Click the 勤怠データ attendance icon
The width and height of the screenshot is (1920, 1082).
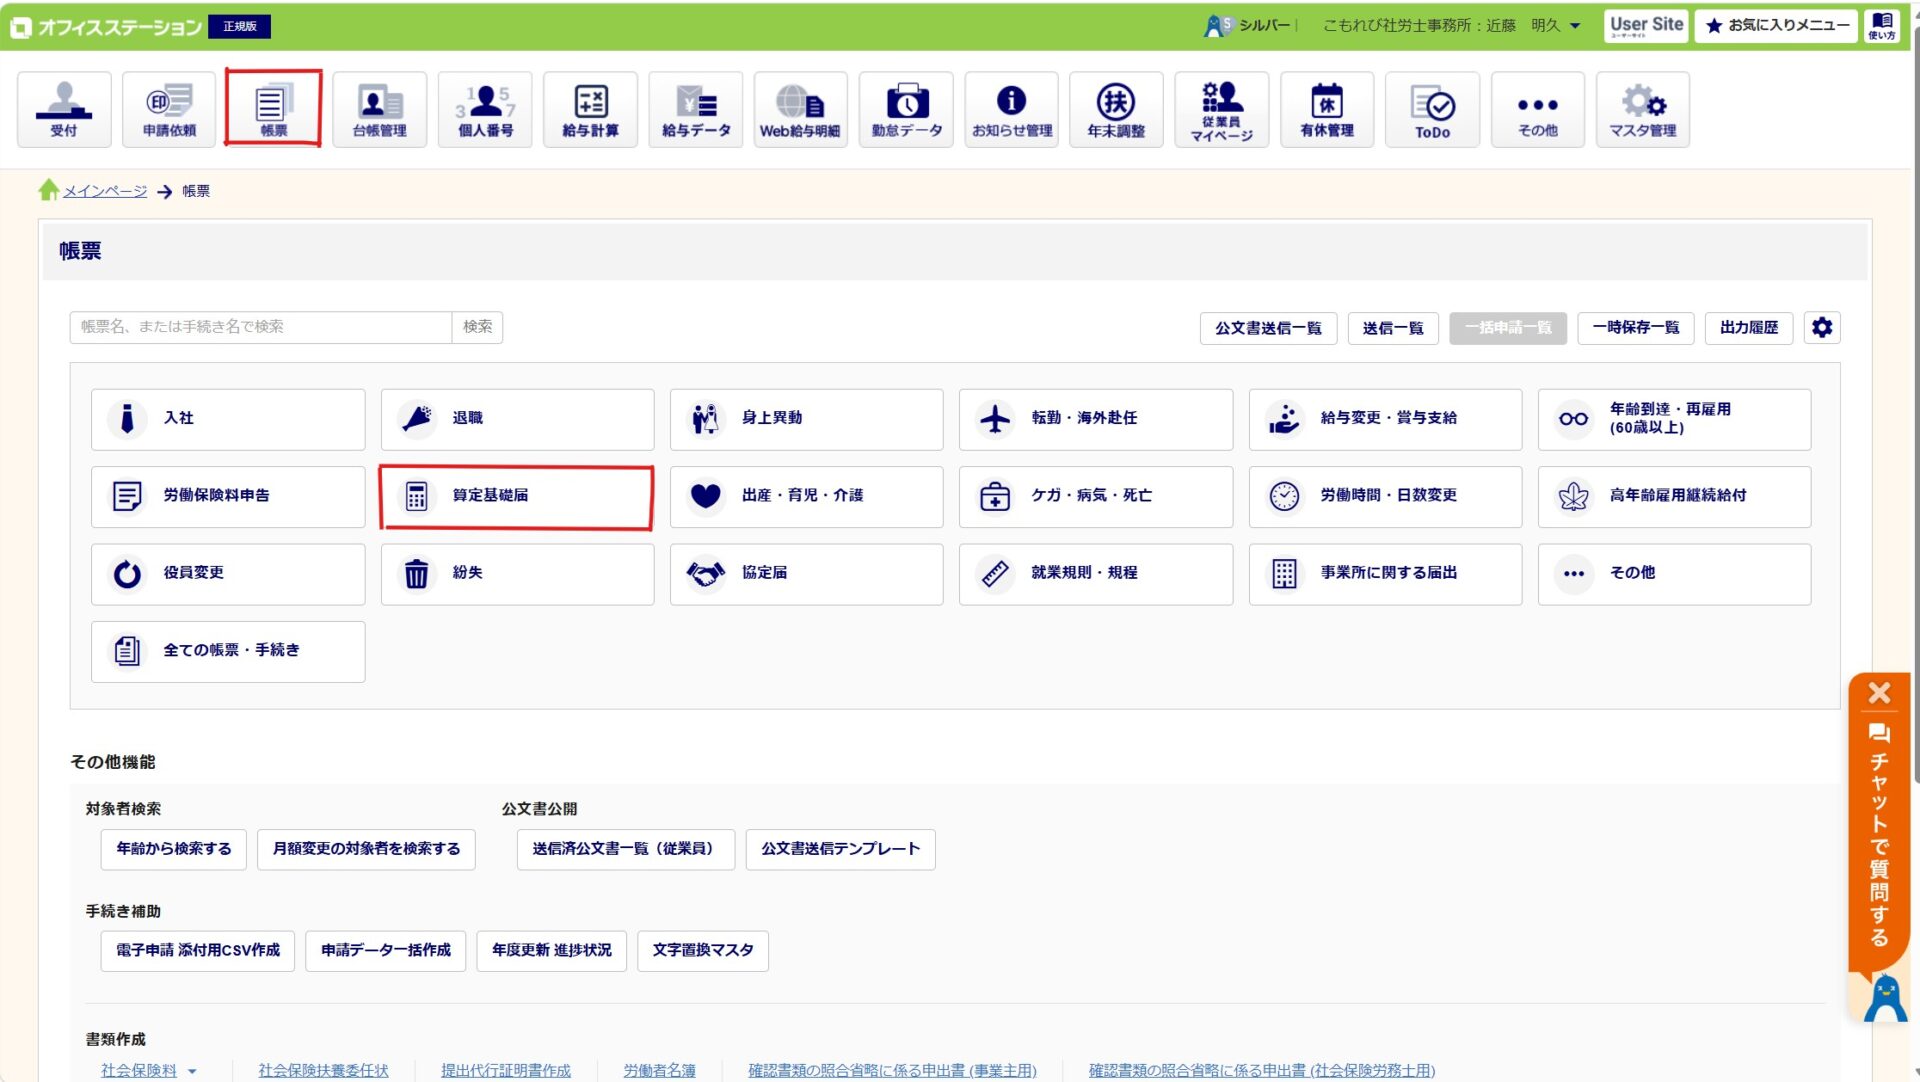pyautogui.click(x=906, y=110)
